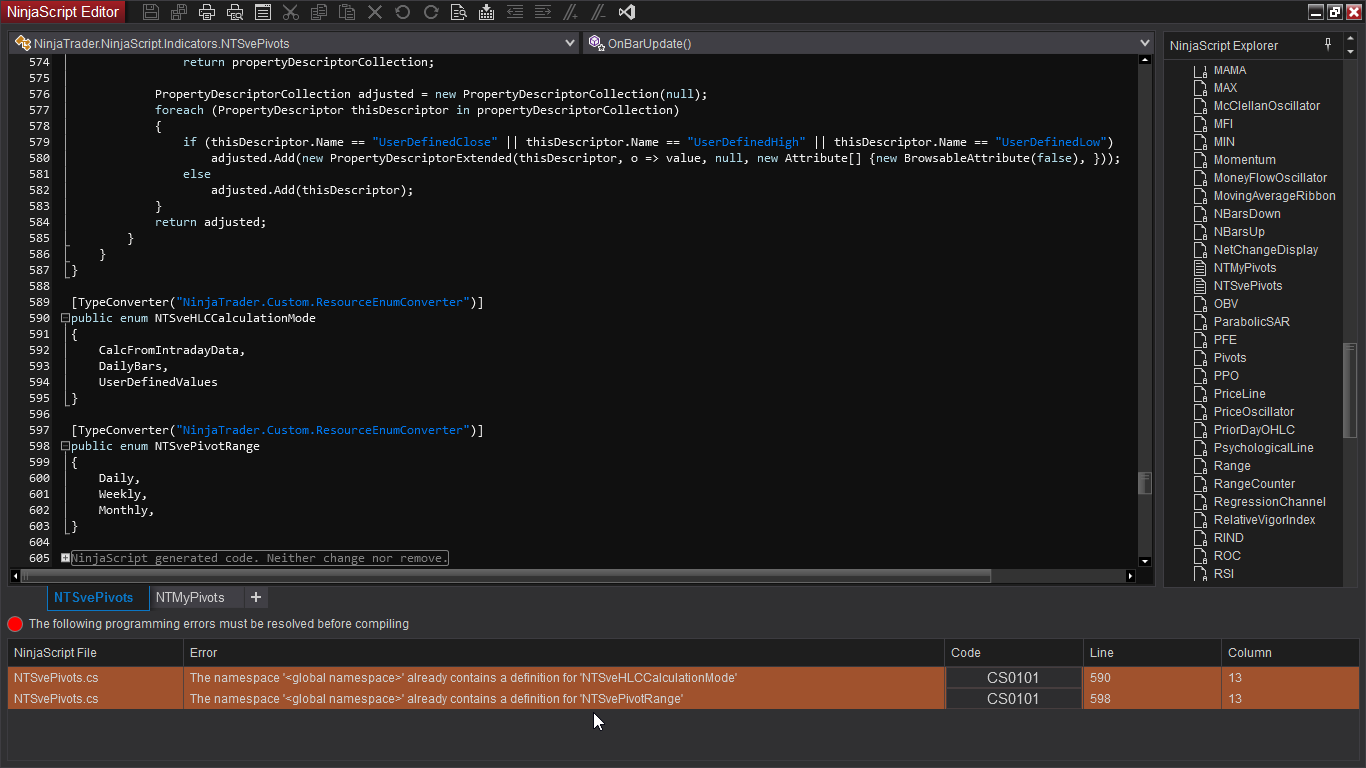Screen dimensions: 1366x768
Task: Open ParabolicSAR in NinjaScript Explorer
Action: [1251, 322]
